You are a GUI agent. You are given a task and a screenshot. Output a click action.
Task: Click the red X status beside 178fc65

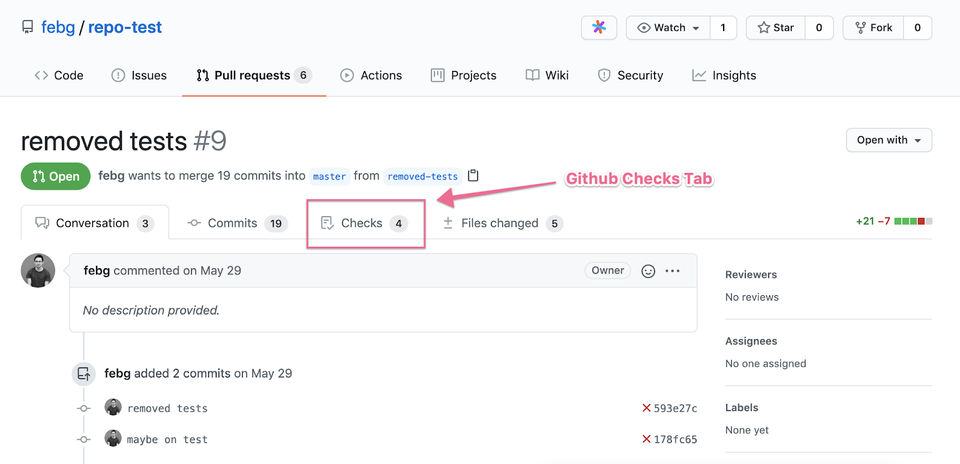pos(646,439)
